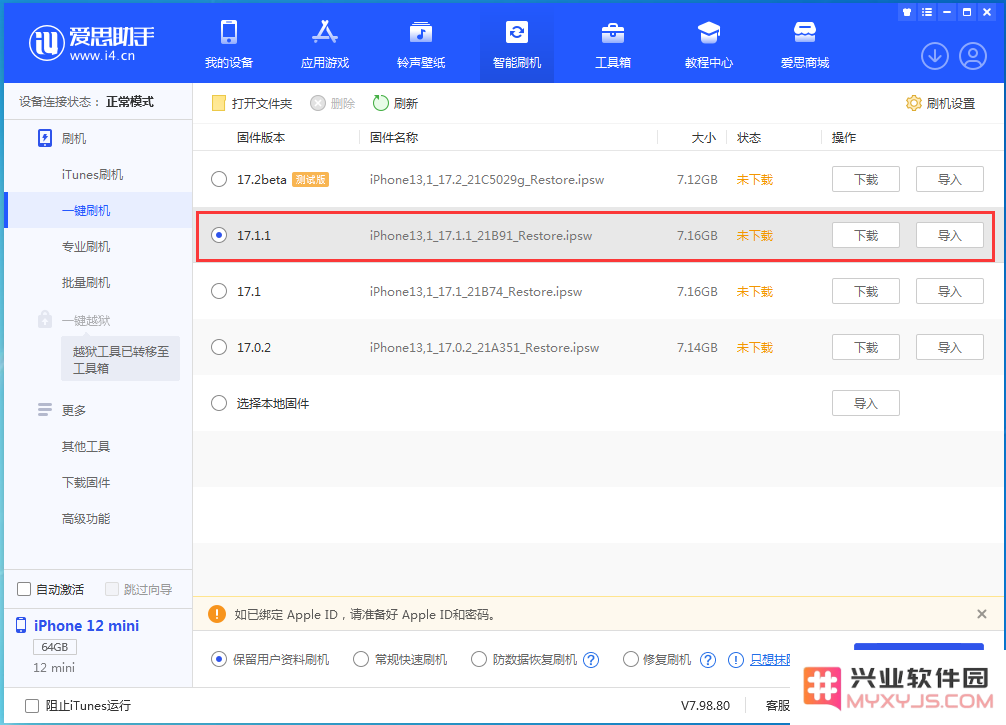This screenshot has width=1006, height=725.
Task: Import firmware for 17.2beta row
Action: (950, 179)
